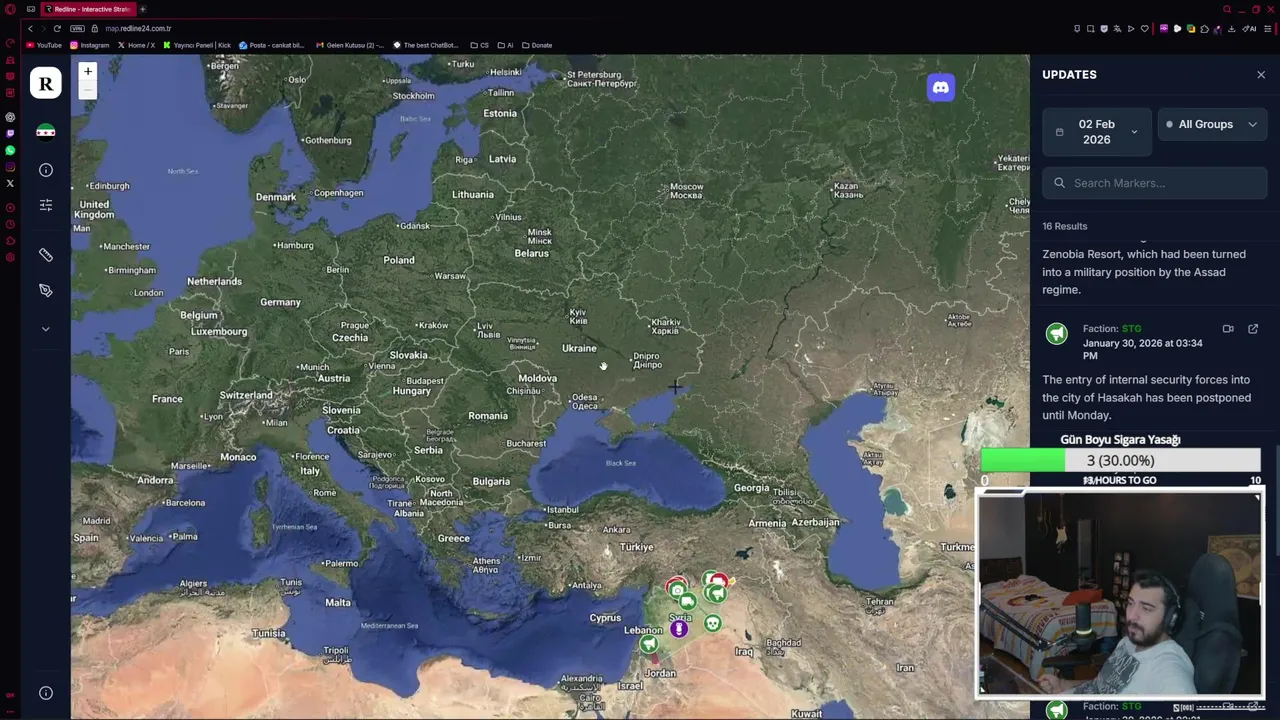Open the AI bookmarks folder
This screenshot has width=1280, height=720.
point(506,45)
